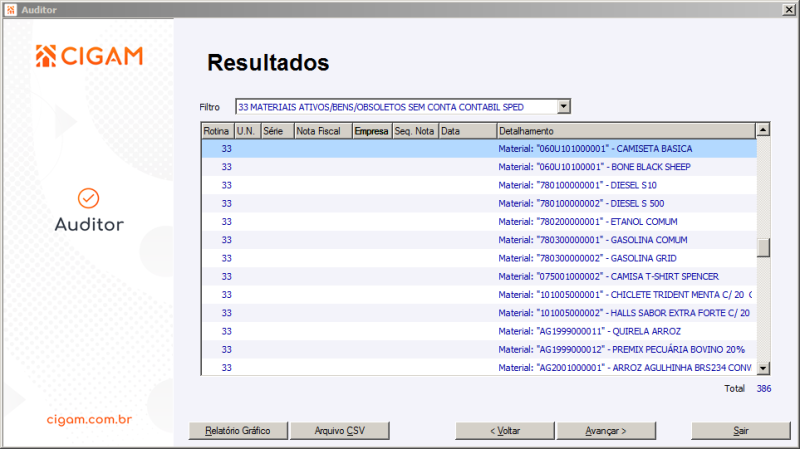
Task: Click the Data column header
Action: click(x=468, y=131)
